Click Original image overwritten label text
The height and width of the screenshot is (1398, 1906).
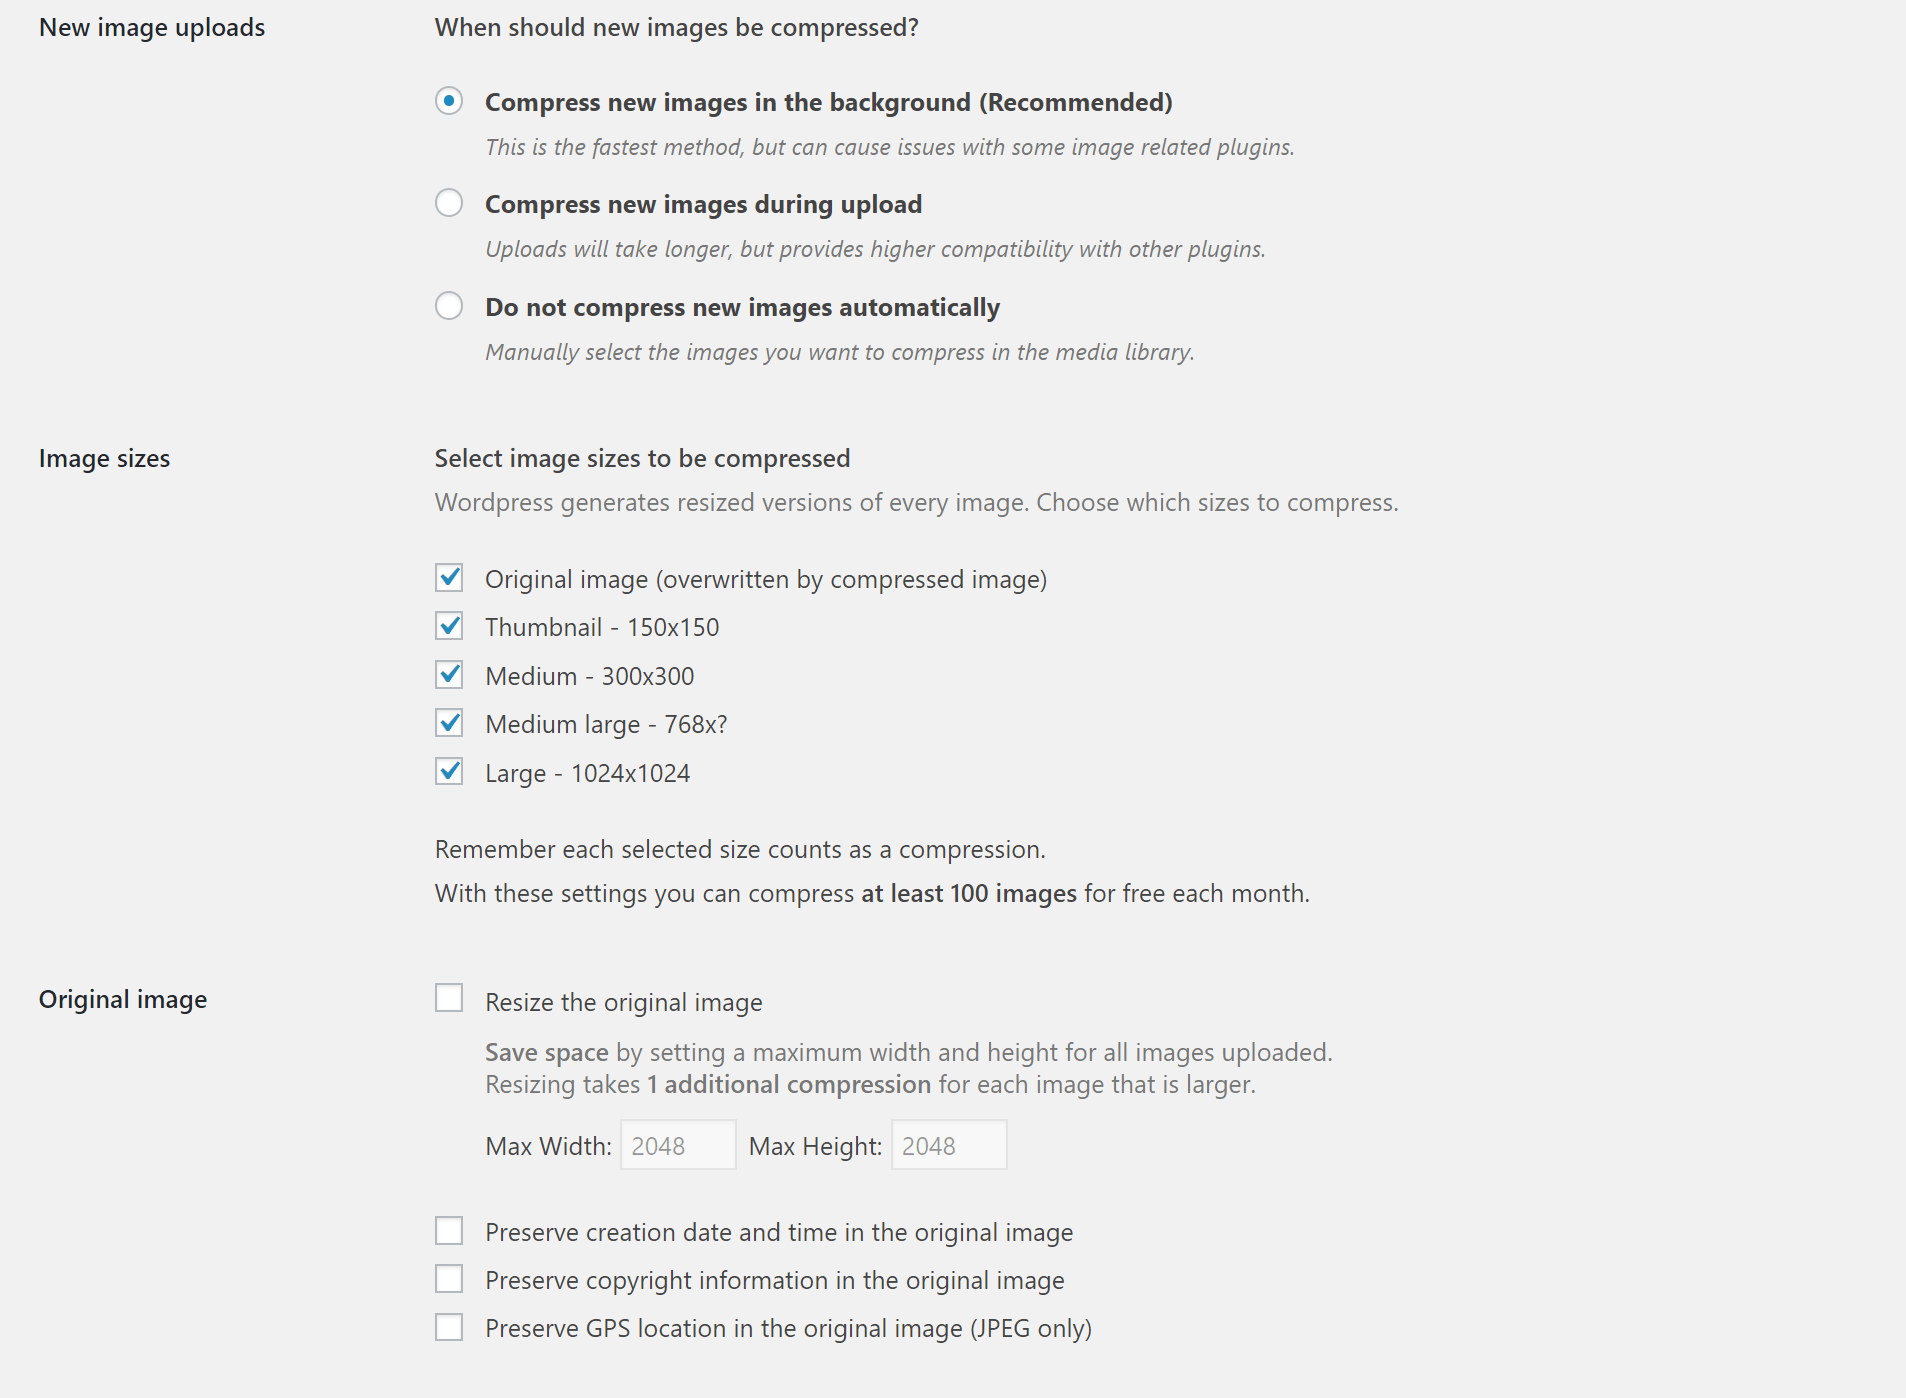point(766,580)
